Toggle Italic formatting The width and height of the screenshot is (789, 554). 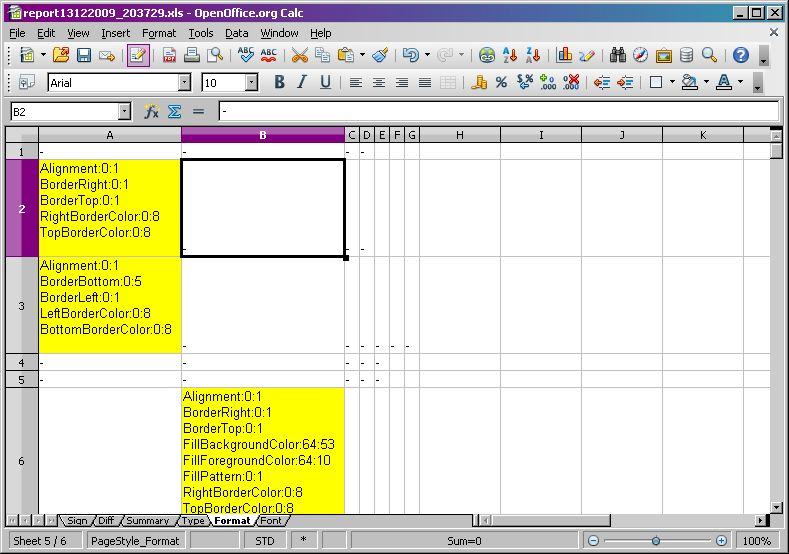click(302, 83)
